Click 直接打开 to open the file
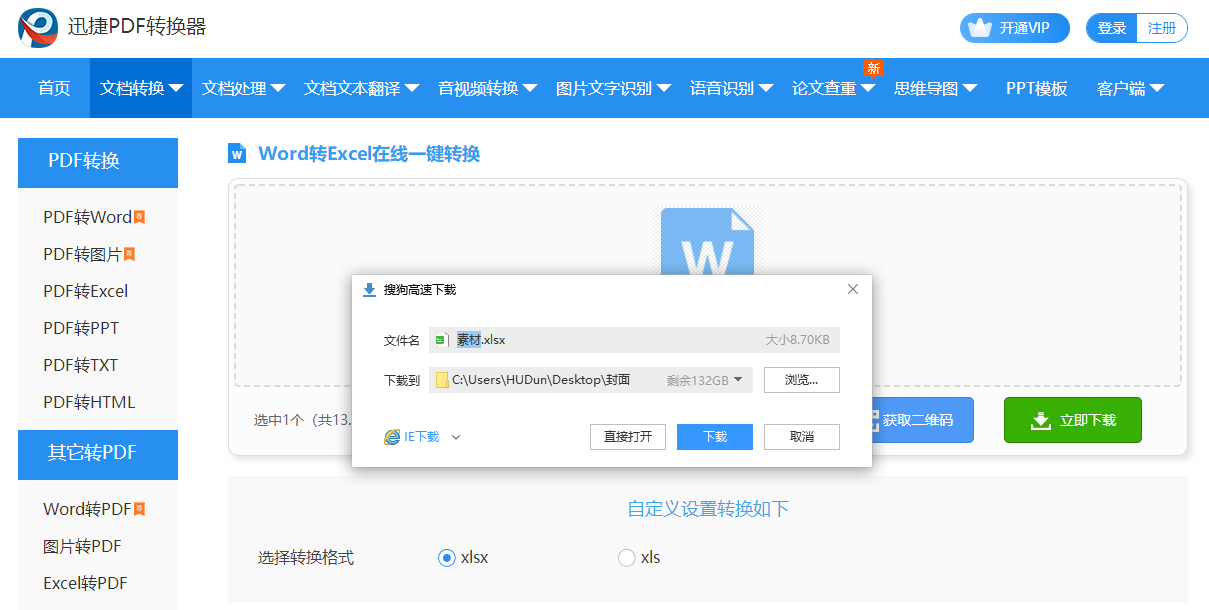 click(x=627, y=437)
